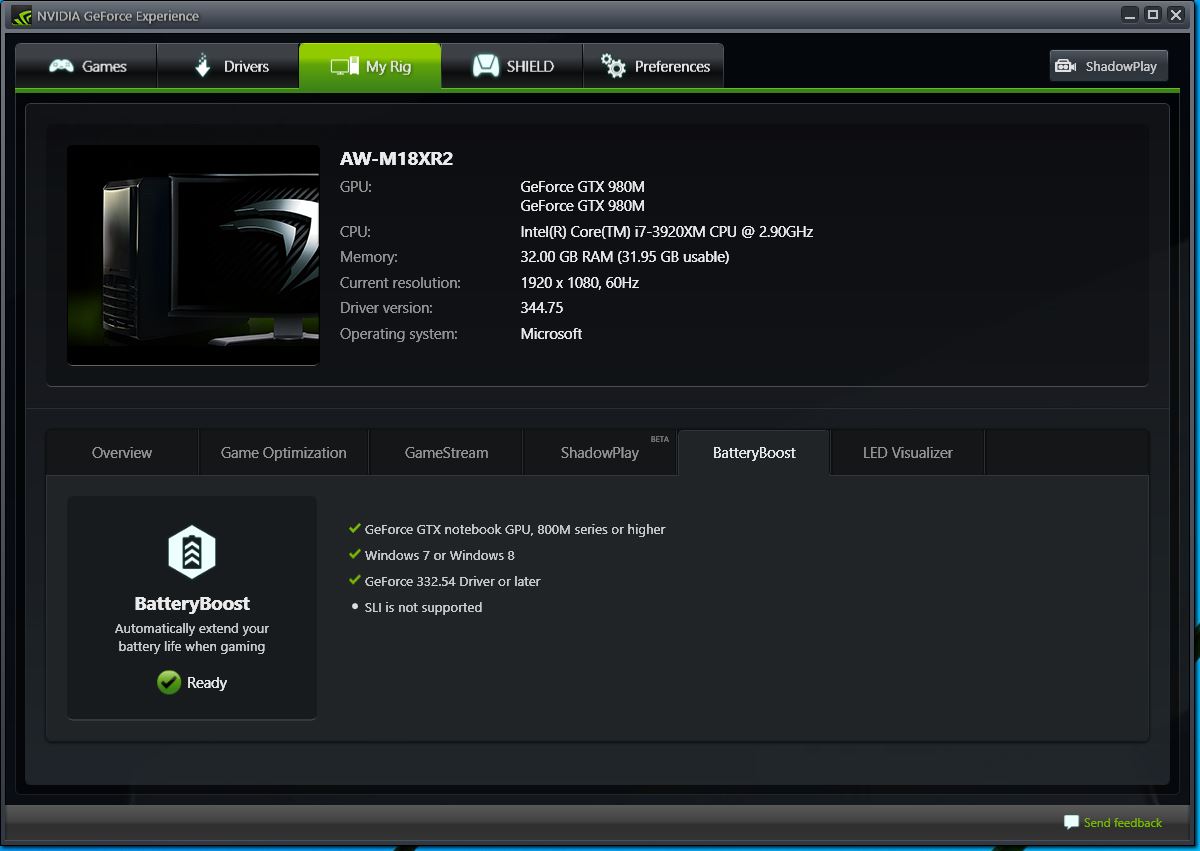1200x851 pixels.
Task: Click the CPU value i7-3920XM text
Action: pos(667,232)
